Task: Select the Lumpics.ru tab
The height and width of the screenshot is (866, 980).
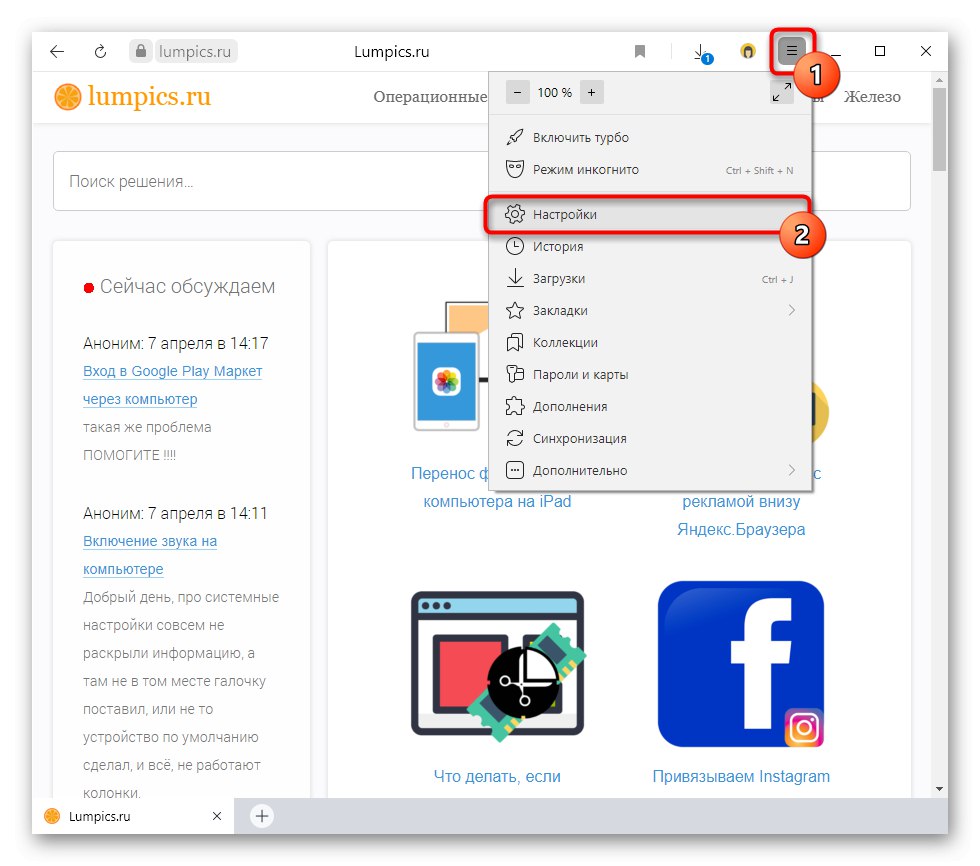Action: click(133, 816)
